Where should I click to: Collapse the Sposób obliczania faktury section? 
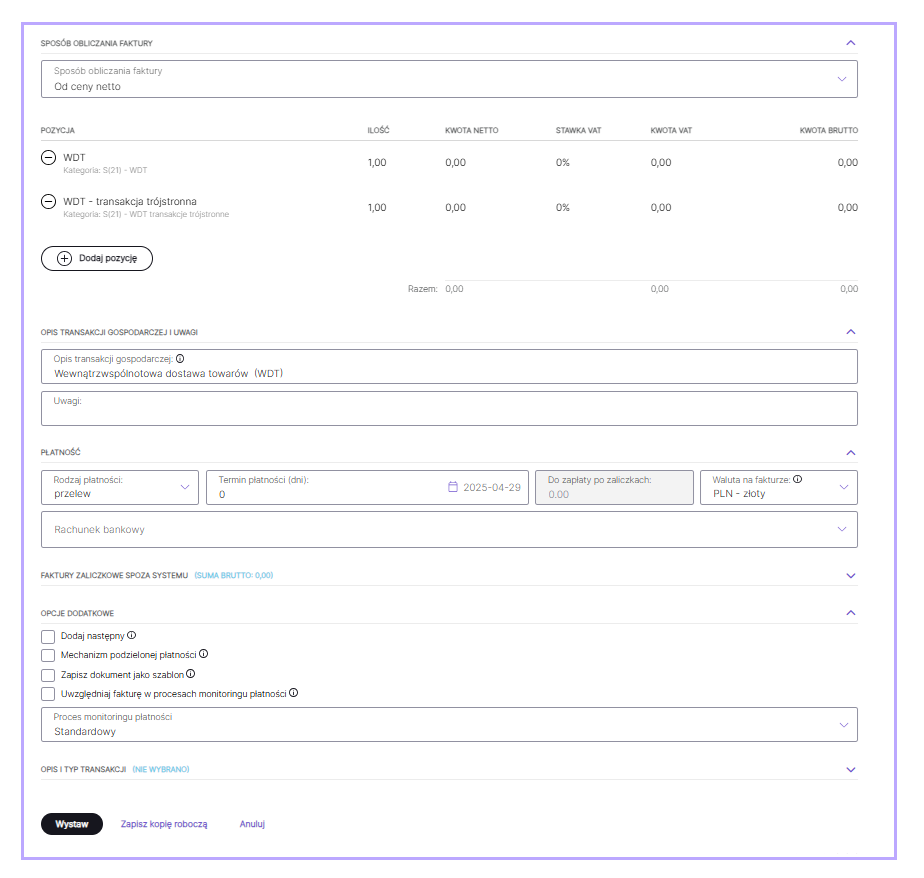pyautogui.click(x=850, y=43)
